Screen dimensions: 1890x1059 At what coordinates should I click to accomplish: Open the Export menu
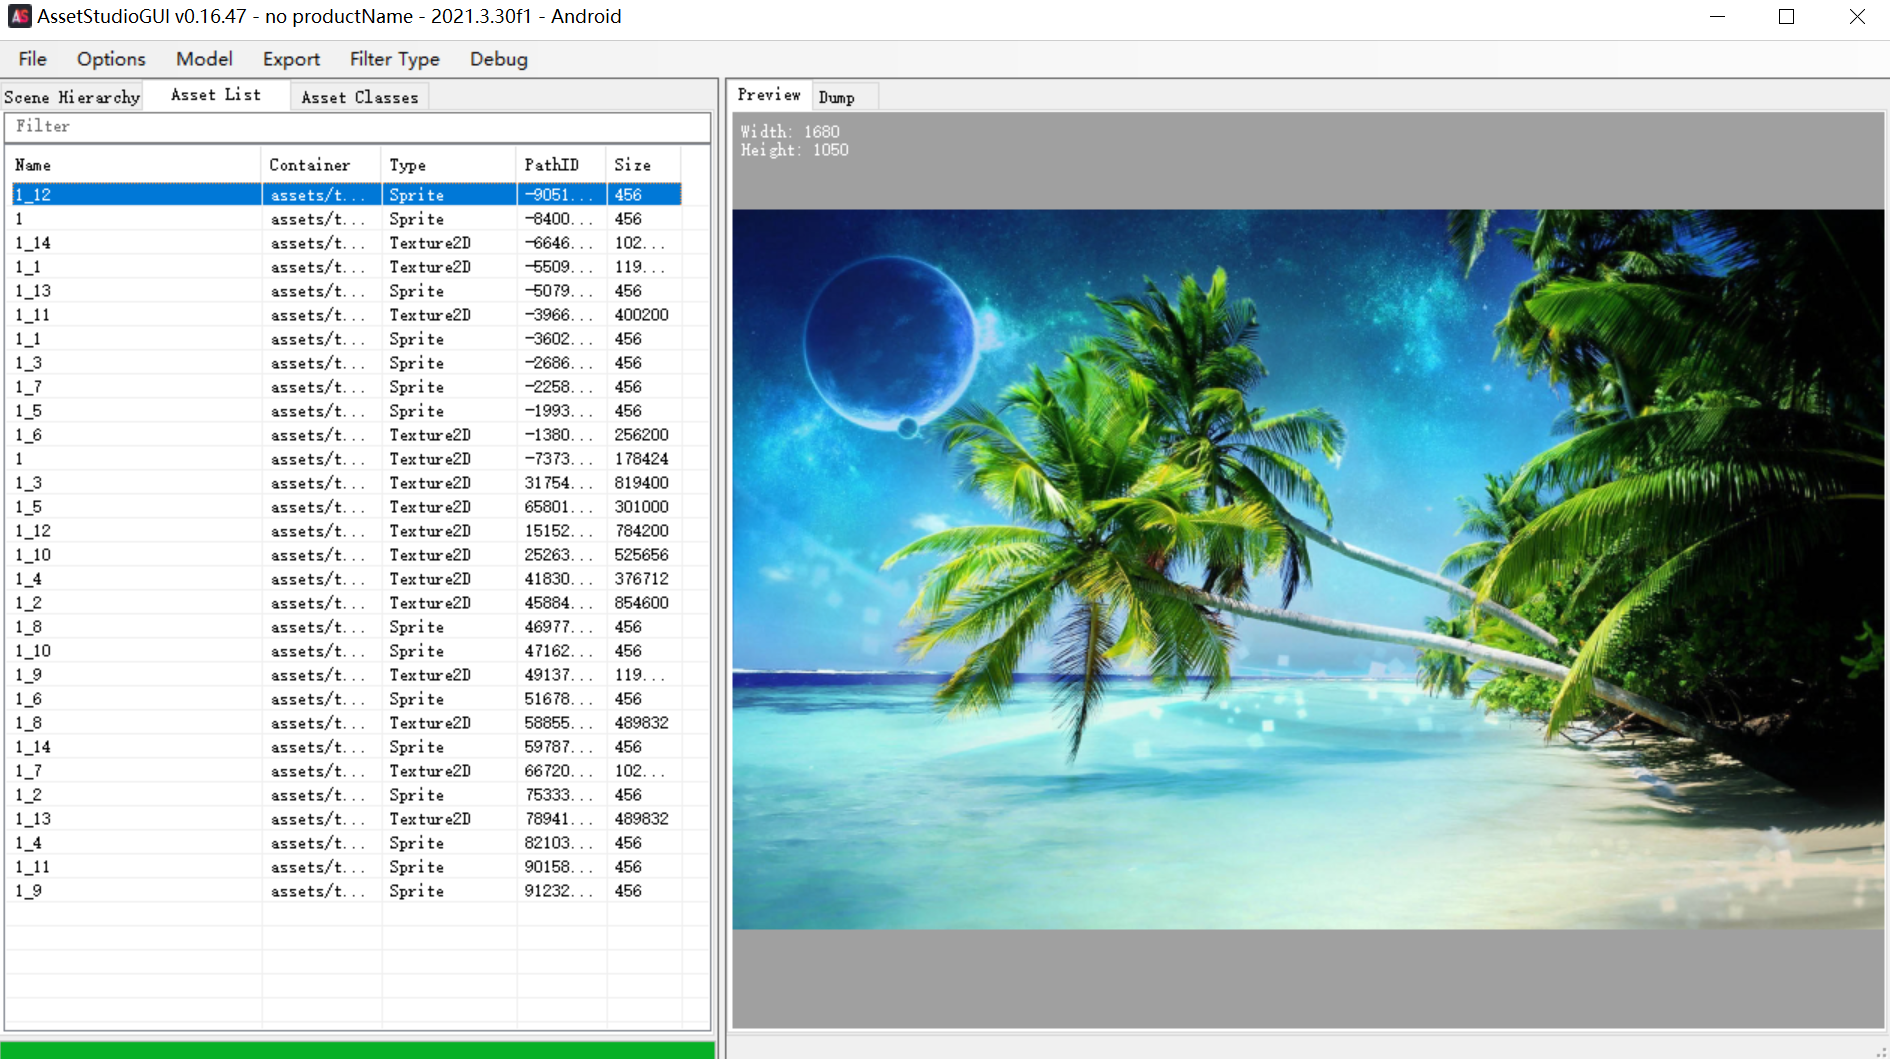click(291, 59)
